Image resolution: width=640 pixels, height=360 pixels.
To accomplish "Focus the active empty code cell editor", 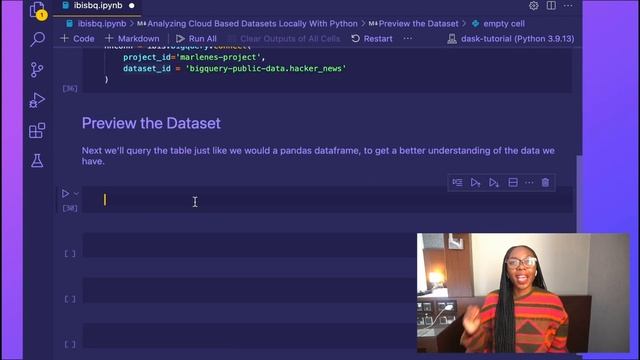I will point(327,200).
